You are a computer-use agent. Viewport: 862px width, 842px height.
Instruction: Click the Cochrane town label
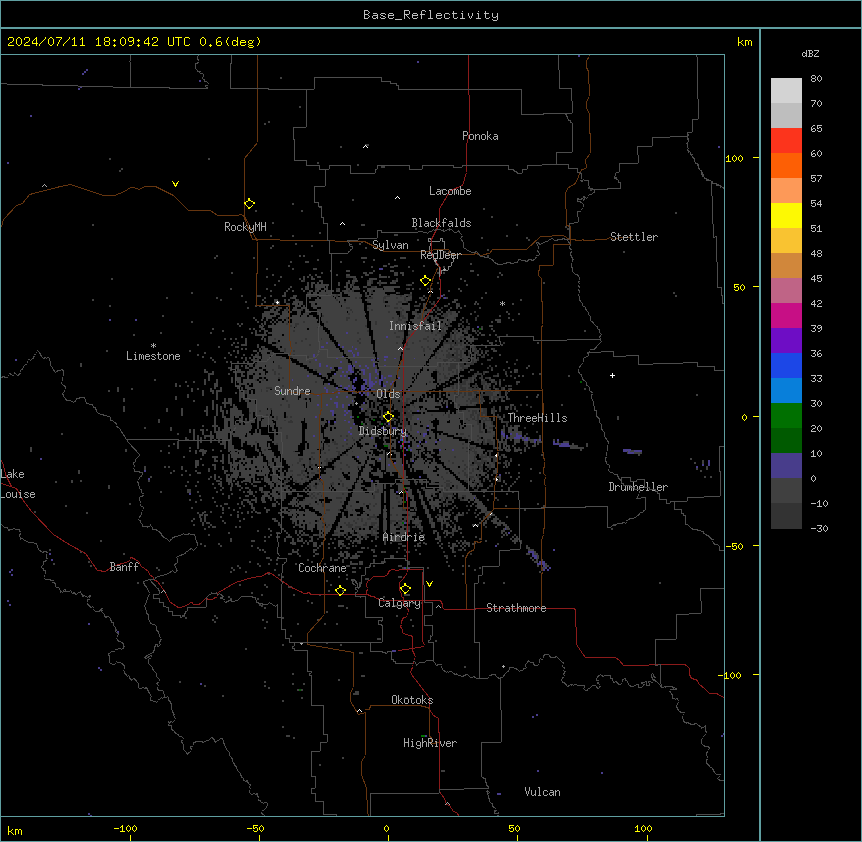322,568
